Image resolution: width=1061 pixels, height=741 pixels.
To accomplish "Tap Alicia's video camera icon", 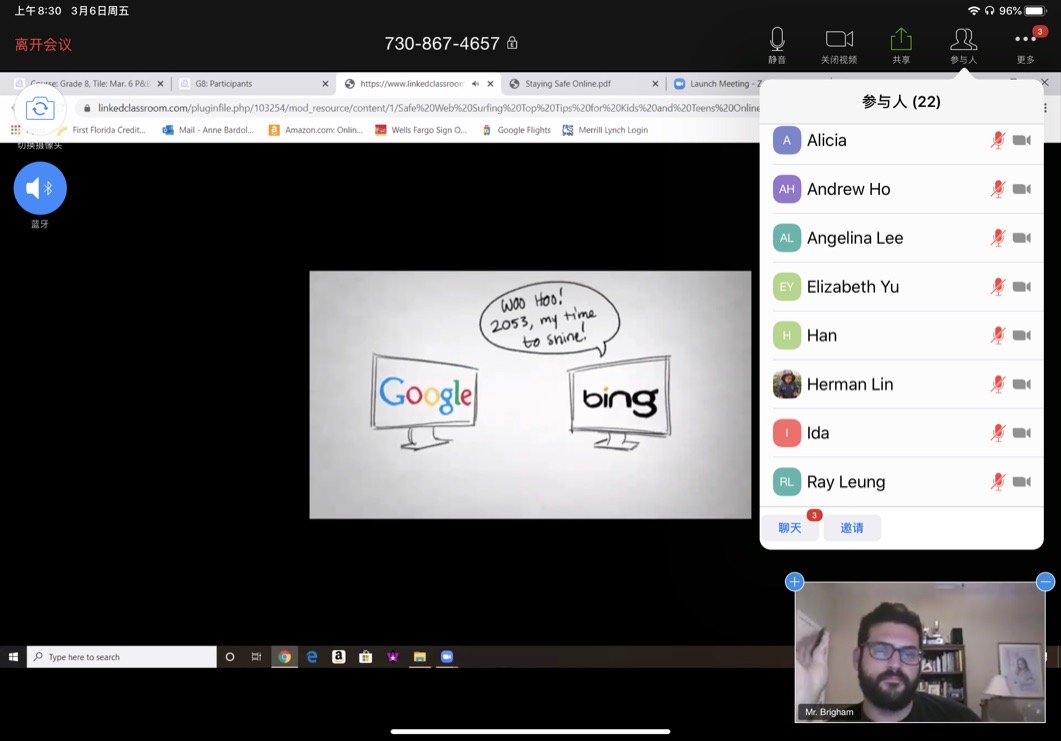I will (x=1022, y=140).
